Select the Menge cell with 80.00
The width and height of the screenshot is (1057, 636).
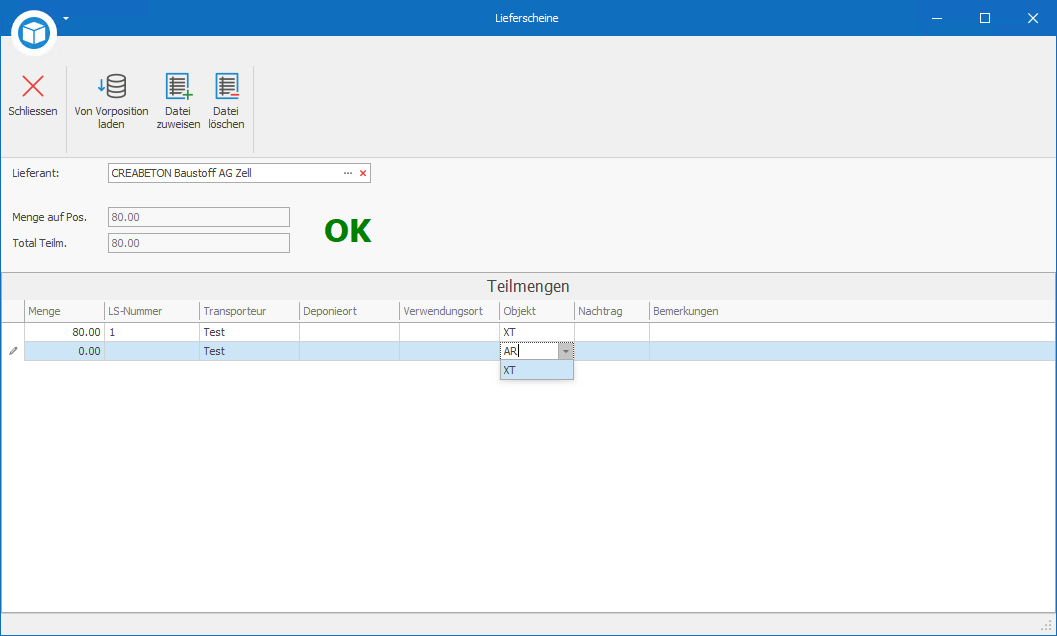click(x=64, y=333)
